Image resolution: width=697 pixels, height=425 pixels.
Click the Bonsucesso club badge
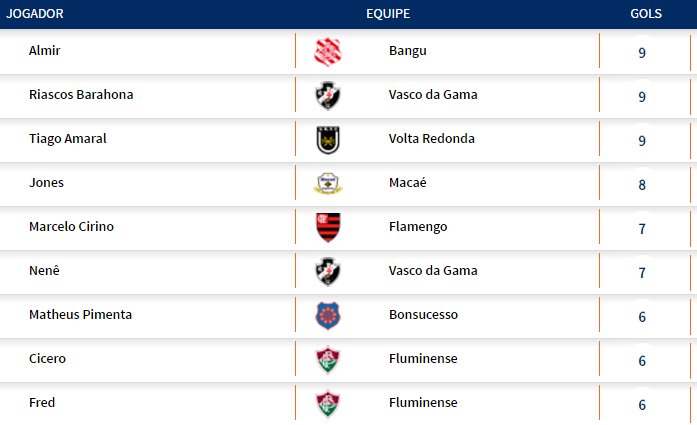[328, 315]
